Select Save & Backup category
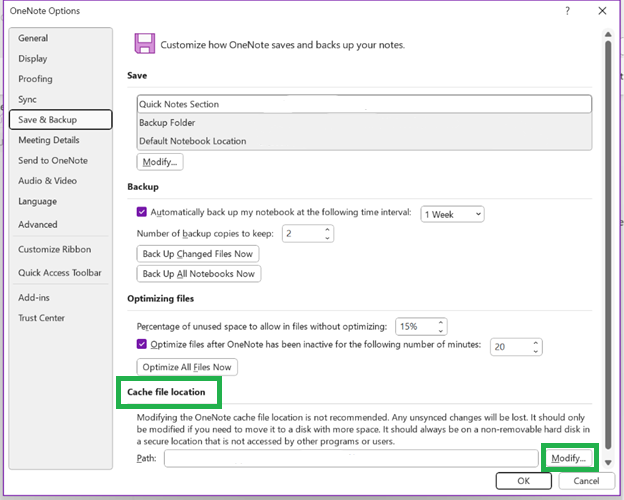 click(60, 119)
